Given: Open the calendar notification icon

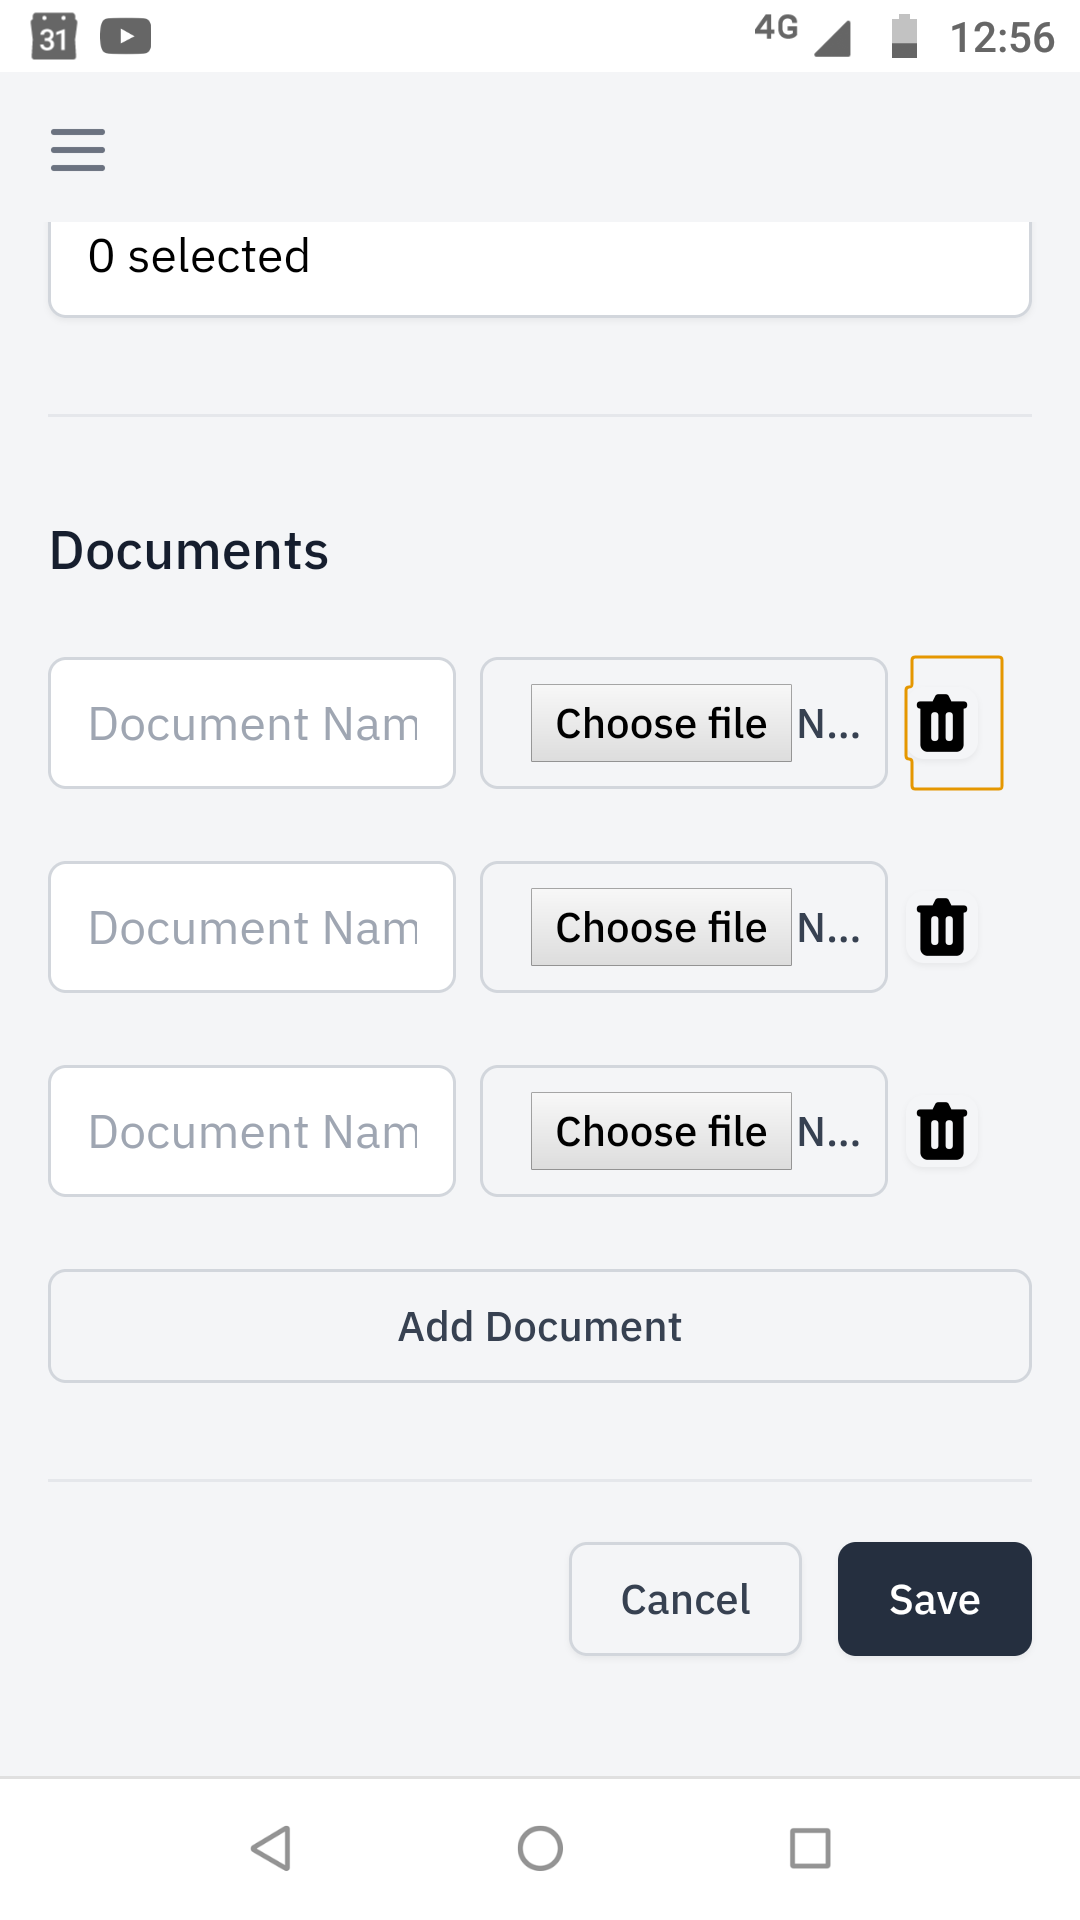Looking at the screenshot, I should tap(54, 37).
